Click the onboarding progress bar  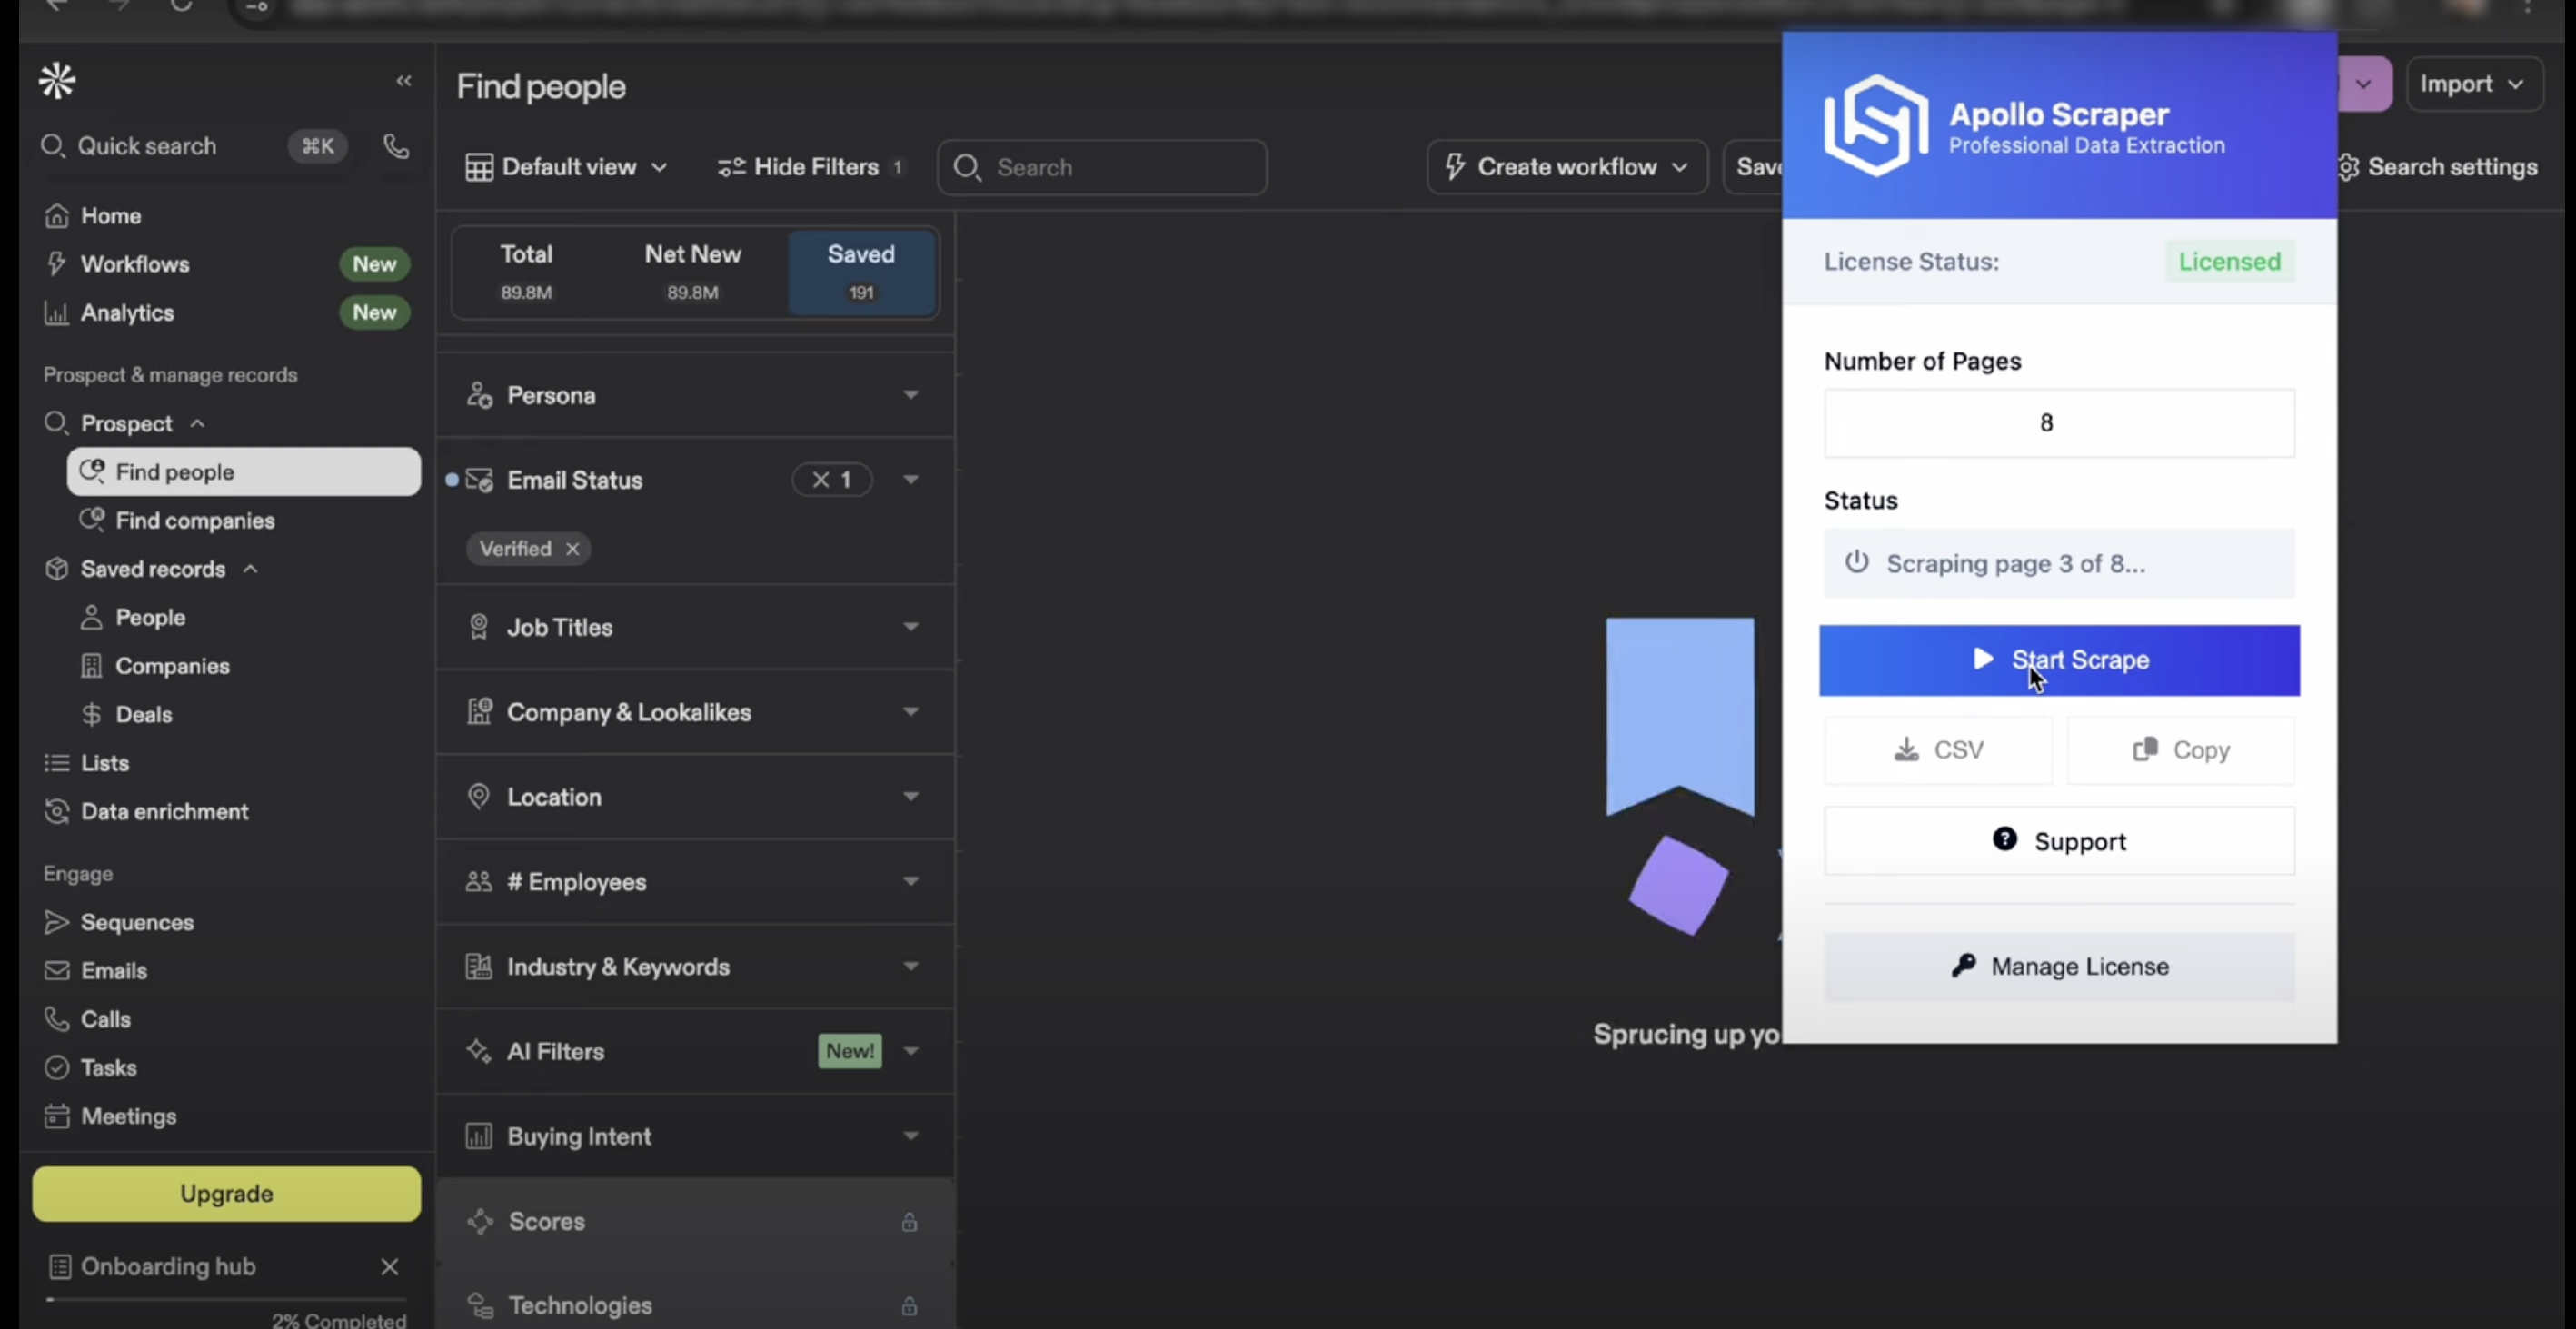(x=227, y=1300)
